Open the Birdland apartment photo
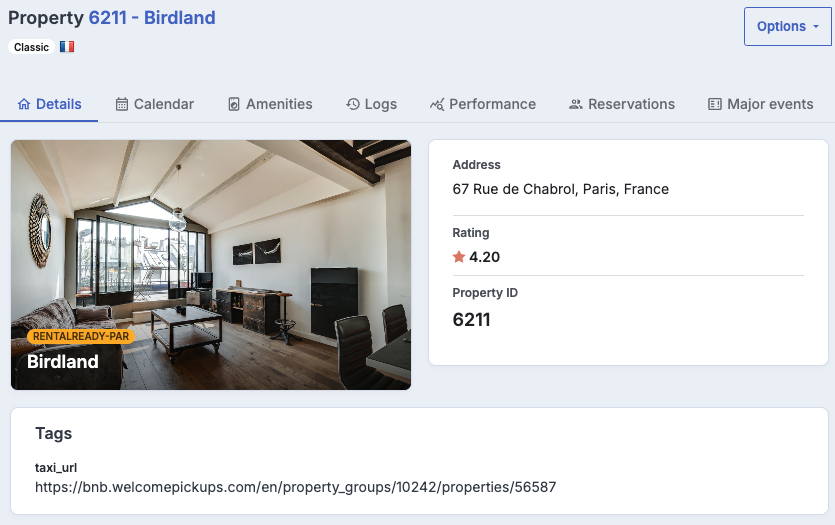 click(211, 265)
